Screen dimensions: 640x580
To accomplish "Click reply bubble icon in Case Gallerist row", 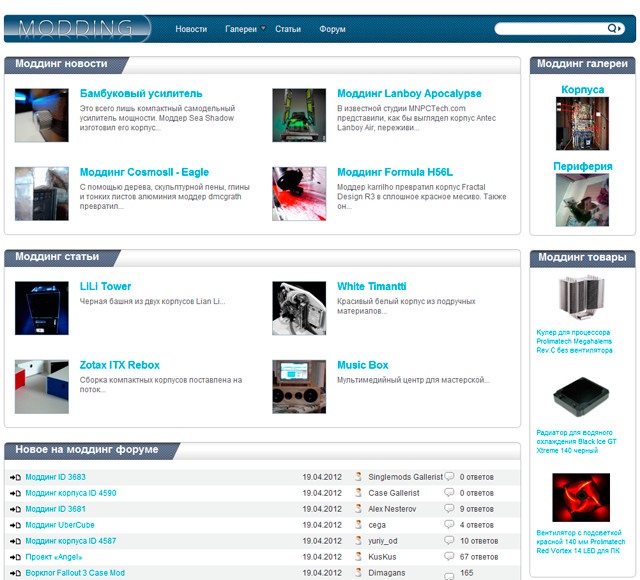I will click(x=449, y=492).
